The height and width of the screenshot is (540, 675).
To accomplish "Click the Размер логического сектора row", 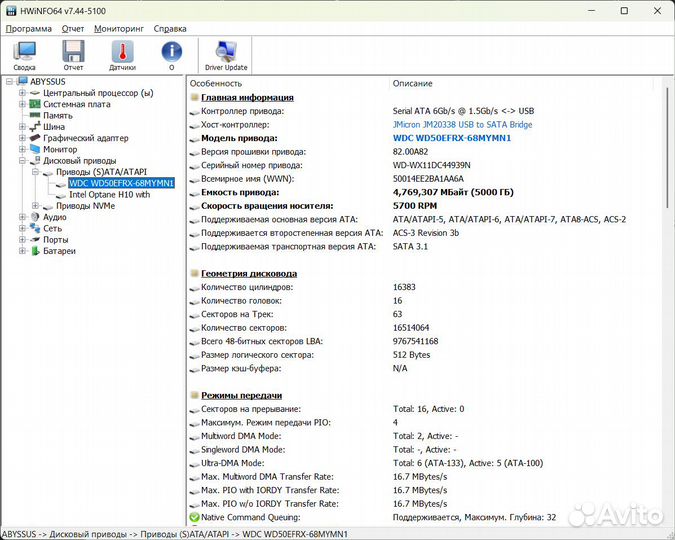I will (424, 355).
